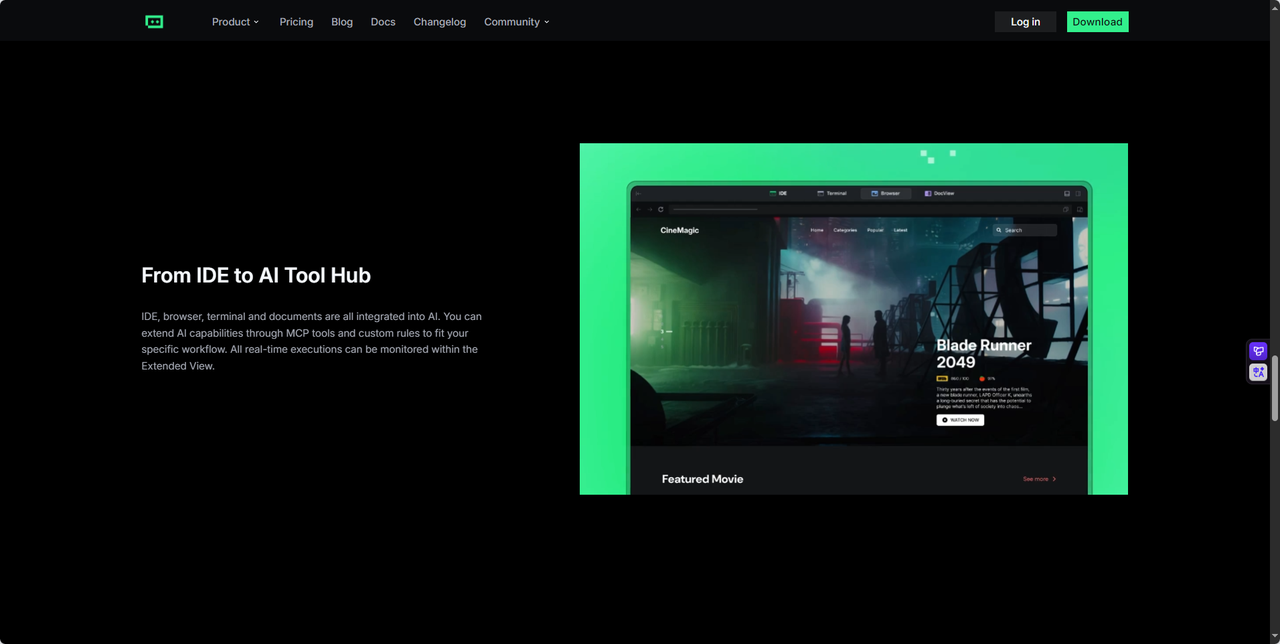Image resolution: width=1280 pixels, height=644 pixels.
Task: Open the purple floating assistant icon
Action: (1258, 351)
